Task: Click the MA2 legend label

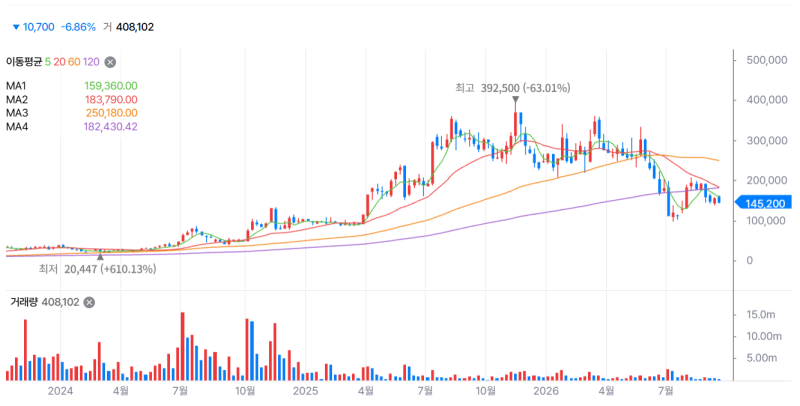Action: point(17,99)
